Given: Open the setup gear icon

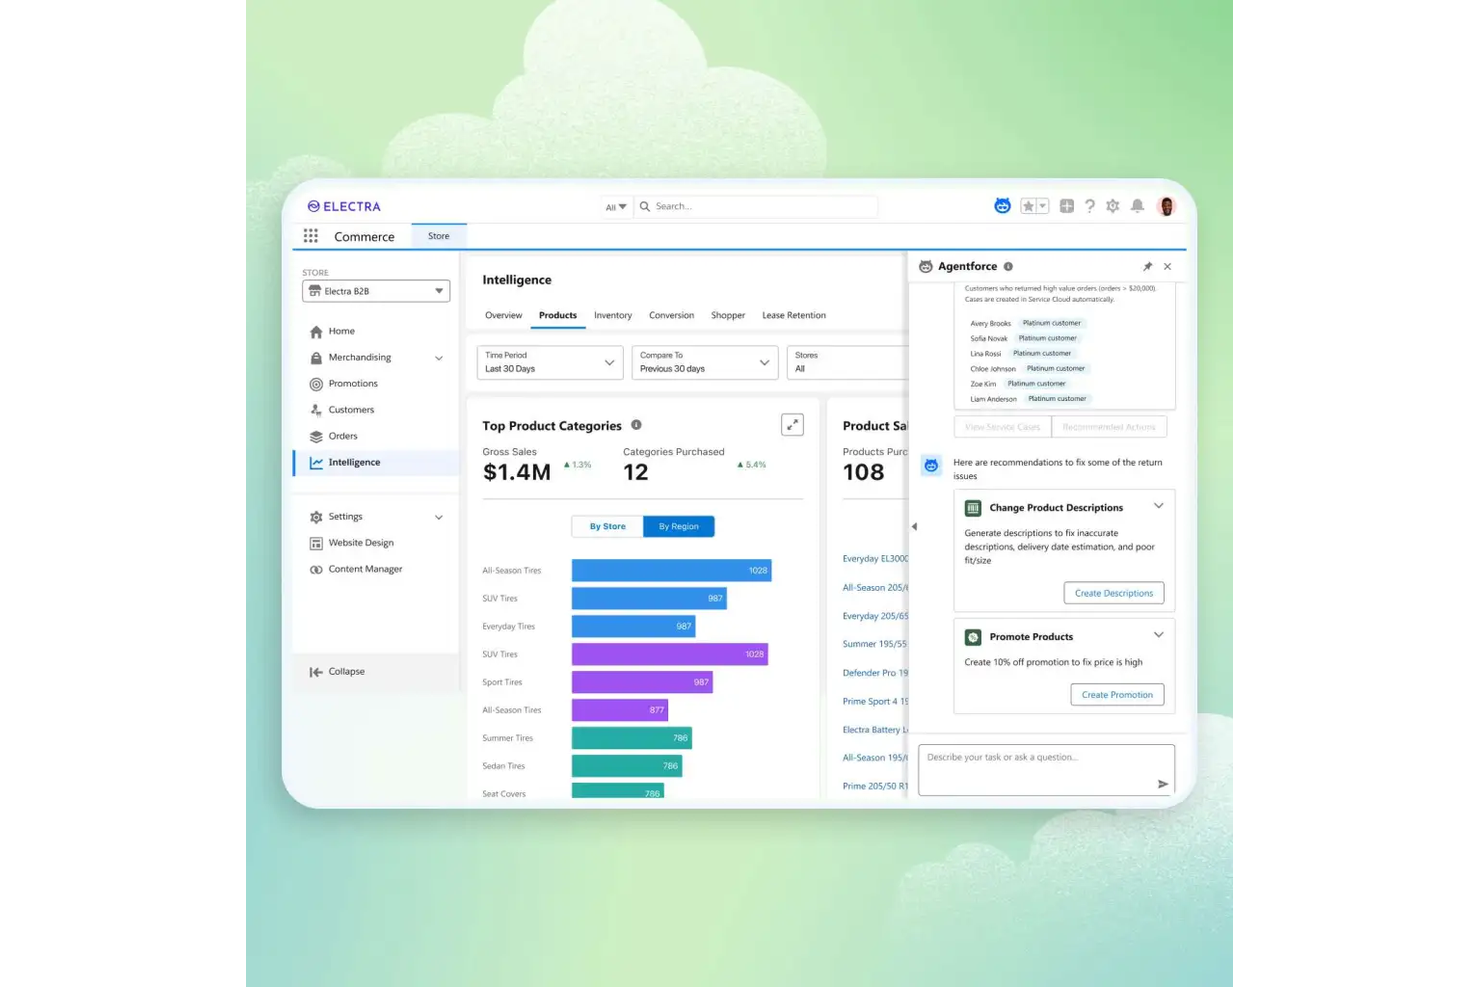Looking at the screenshot, I should 1113,206.
